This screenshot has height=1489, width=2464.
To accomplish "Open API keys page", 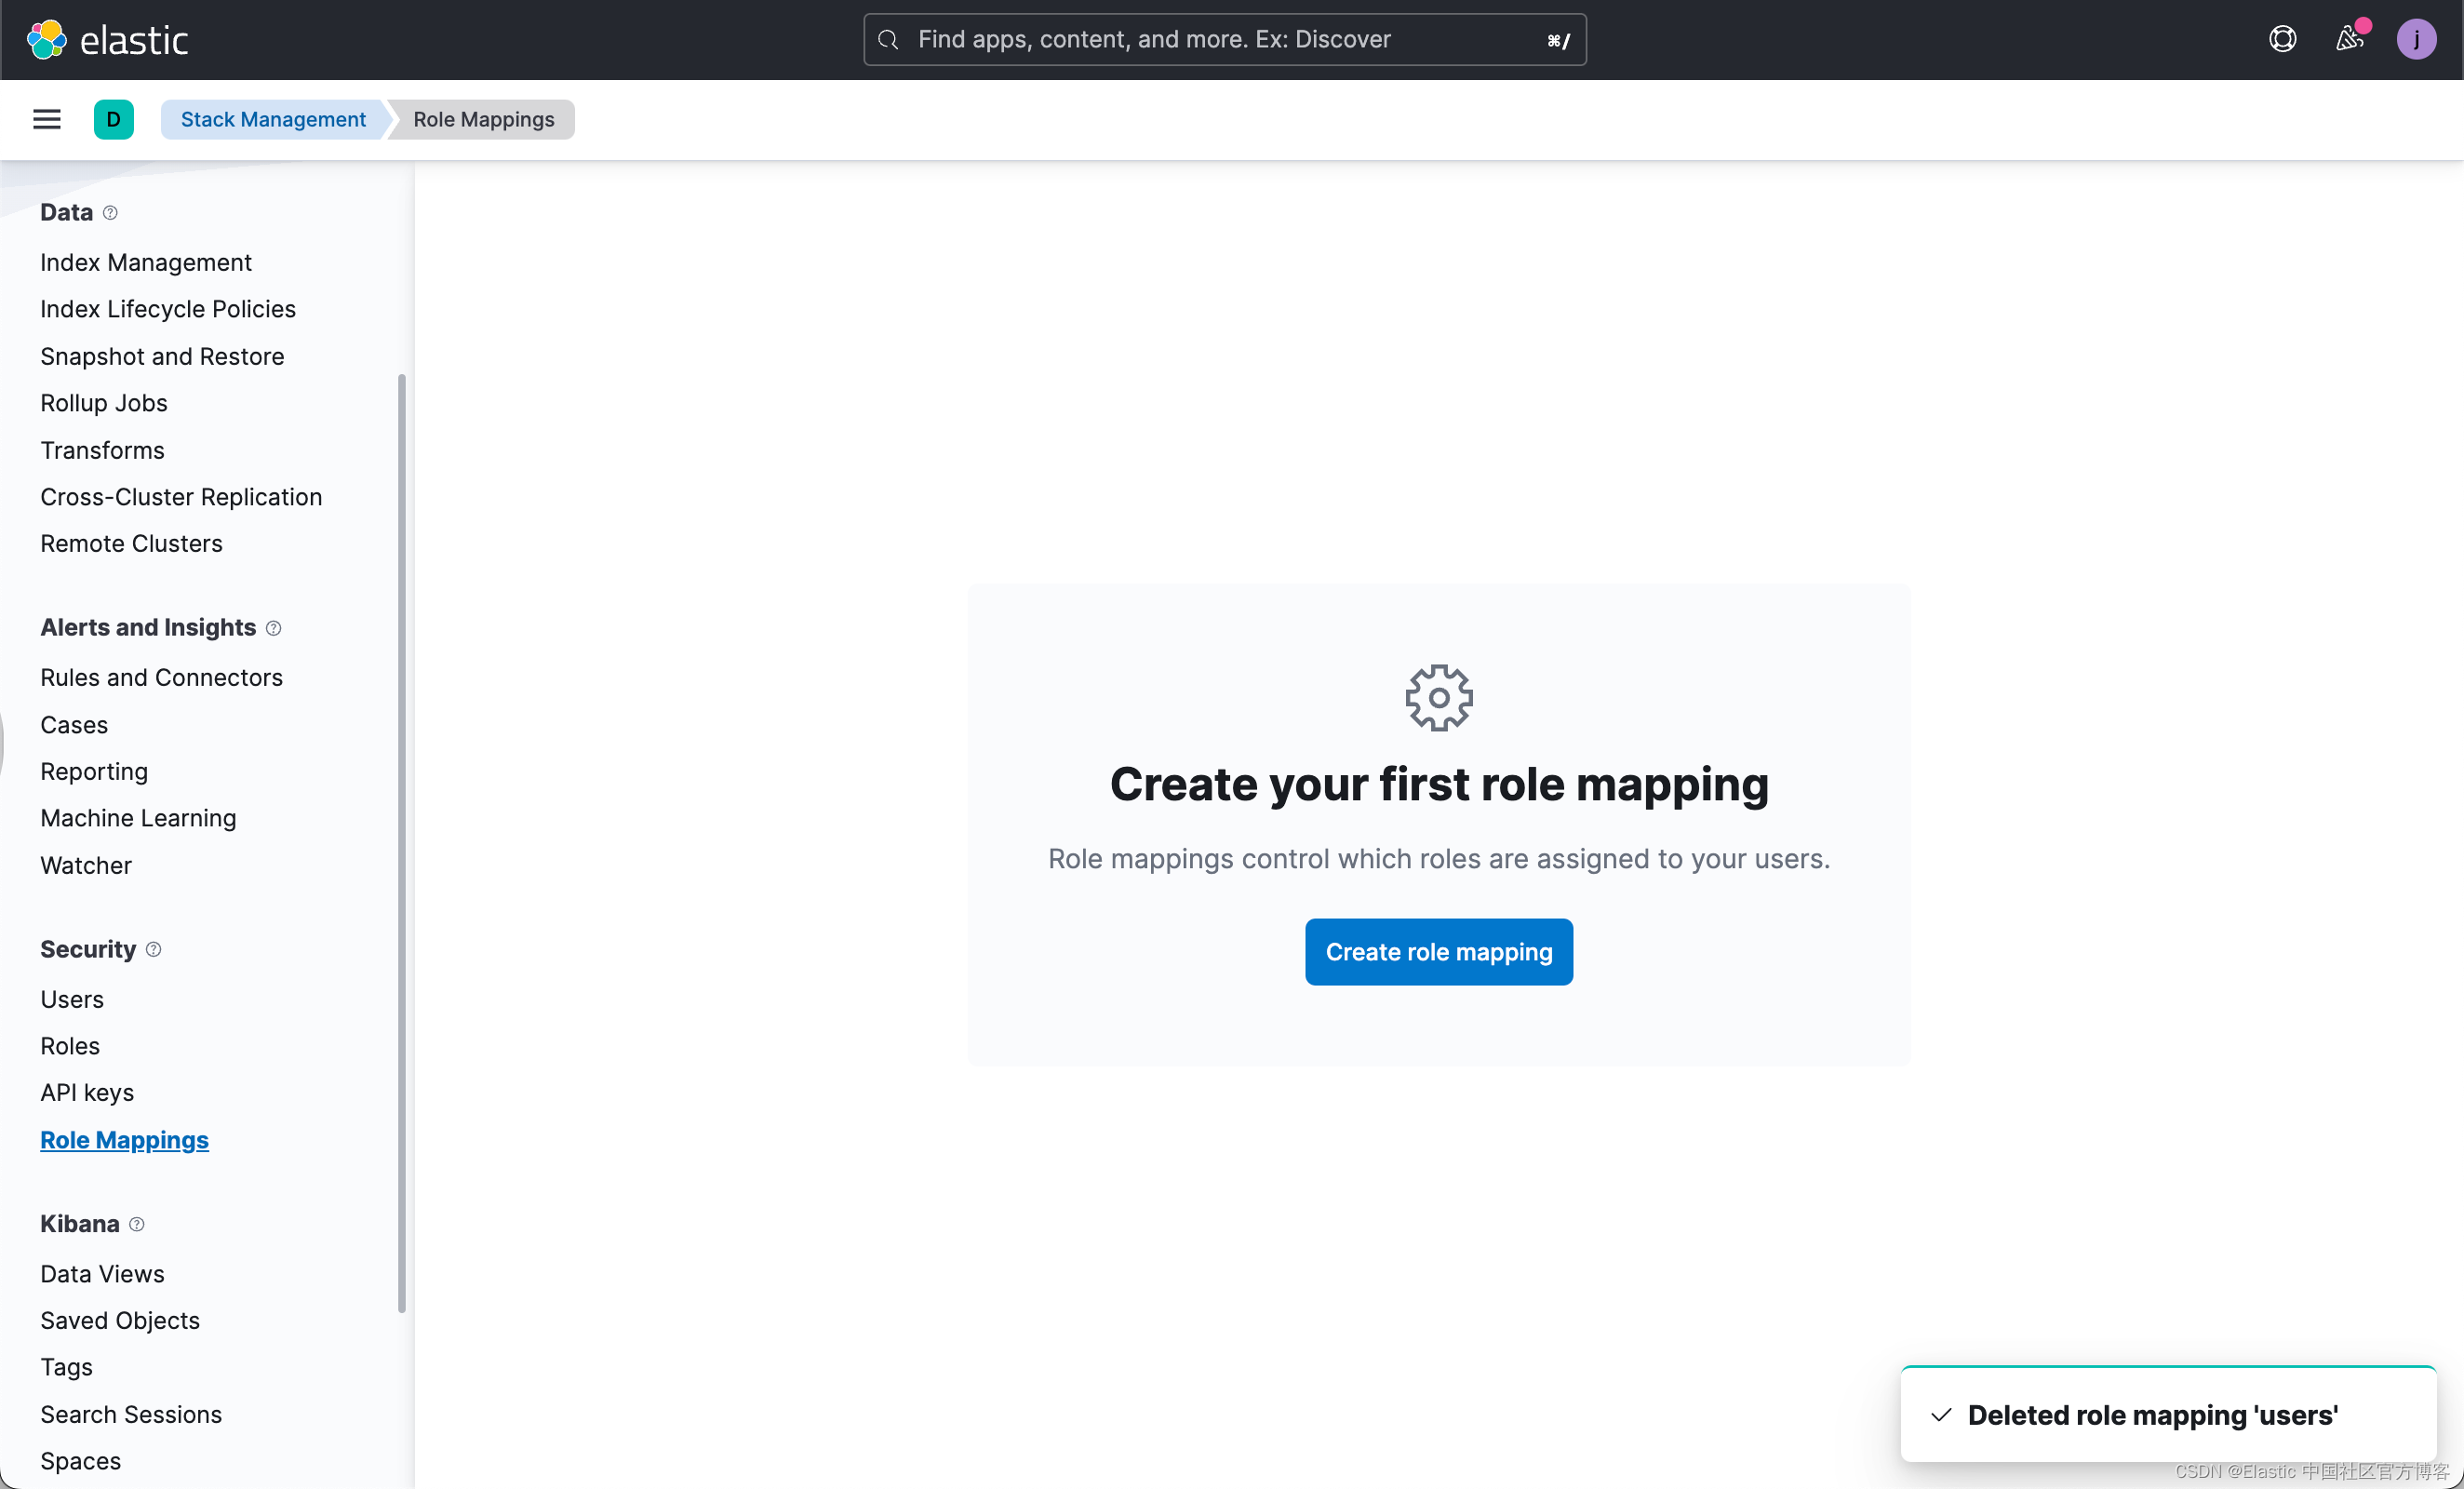I will pyautogui.click(x=87, y=1092).
